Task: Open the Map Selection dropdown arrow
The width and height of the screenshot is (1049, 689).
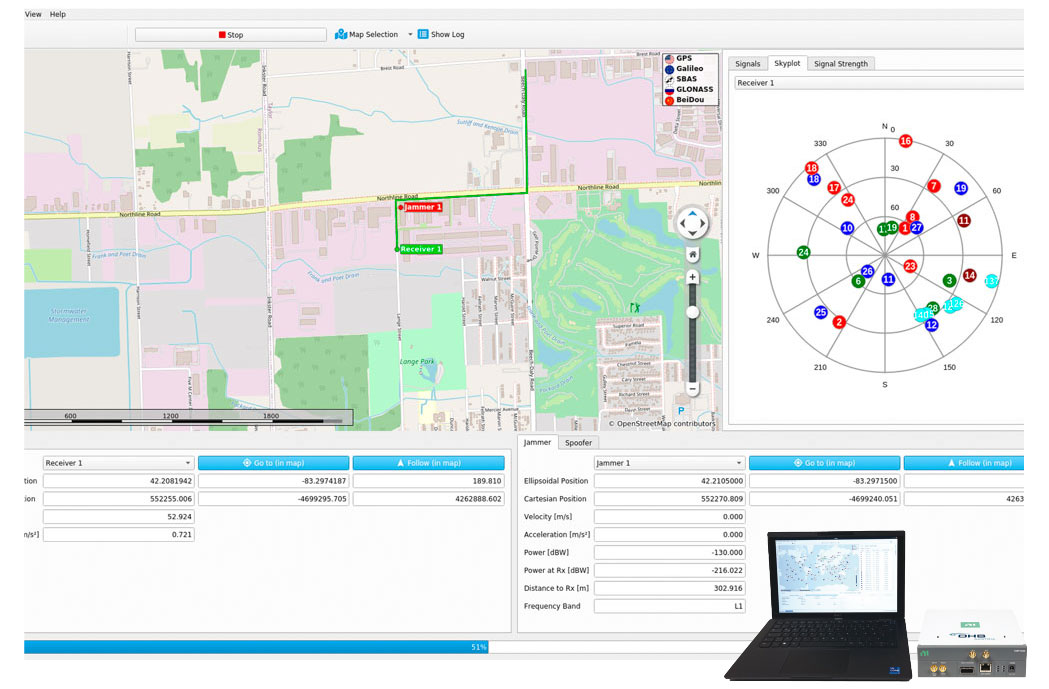Action: (x=410, y=35)
